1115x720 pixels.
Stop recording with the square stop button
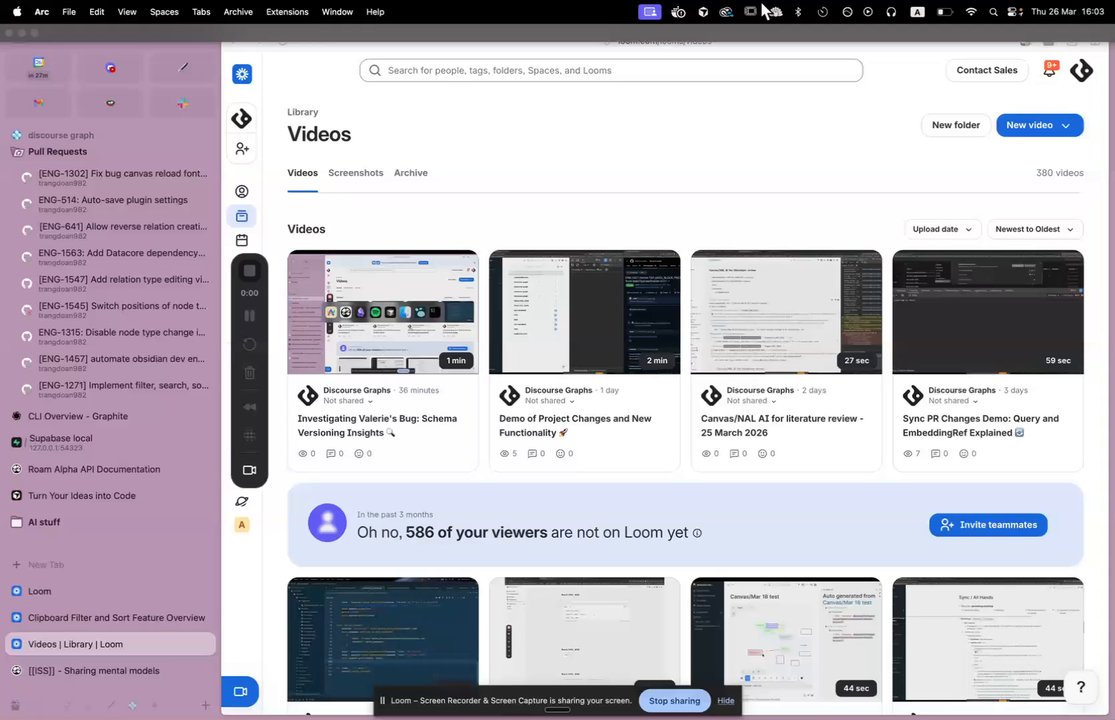click(x=250, y=271)
